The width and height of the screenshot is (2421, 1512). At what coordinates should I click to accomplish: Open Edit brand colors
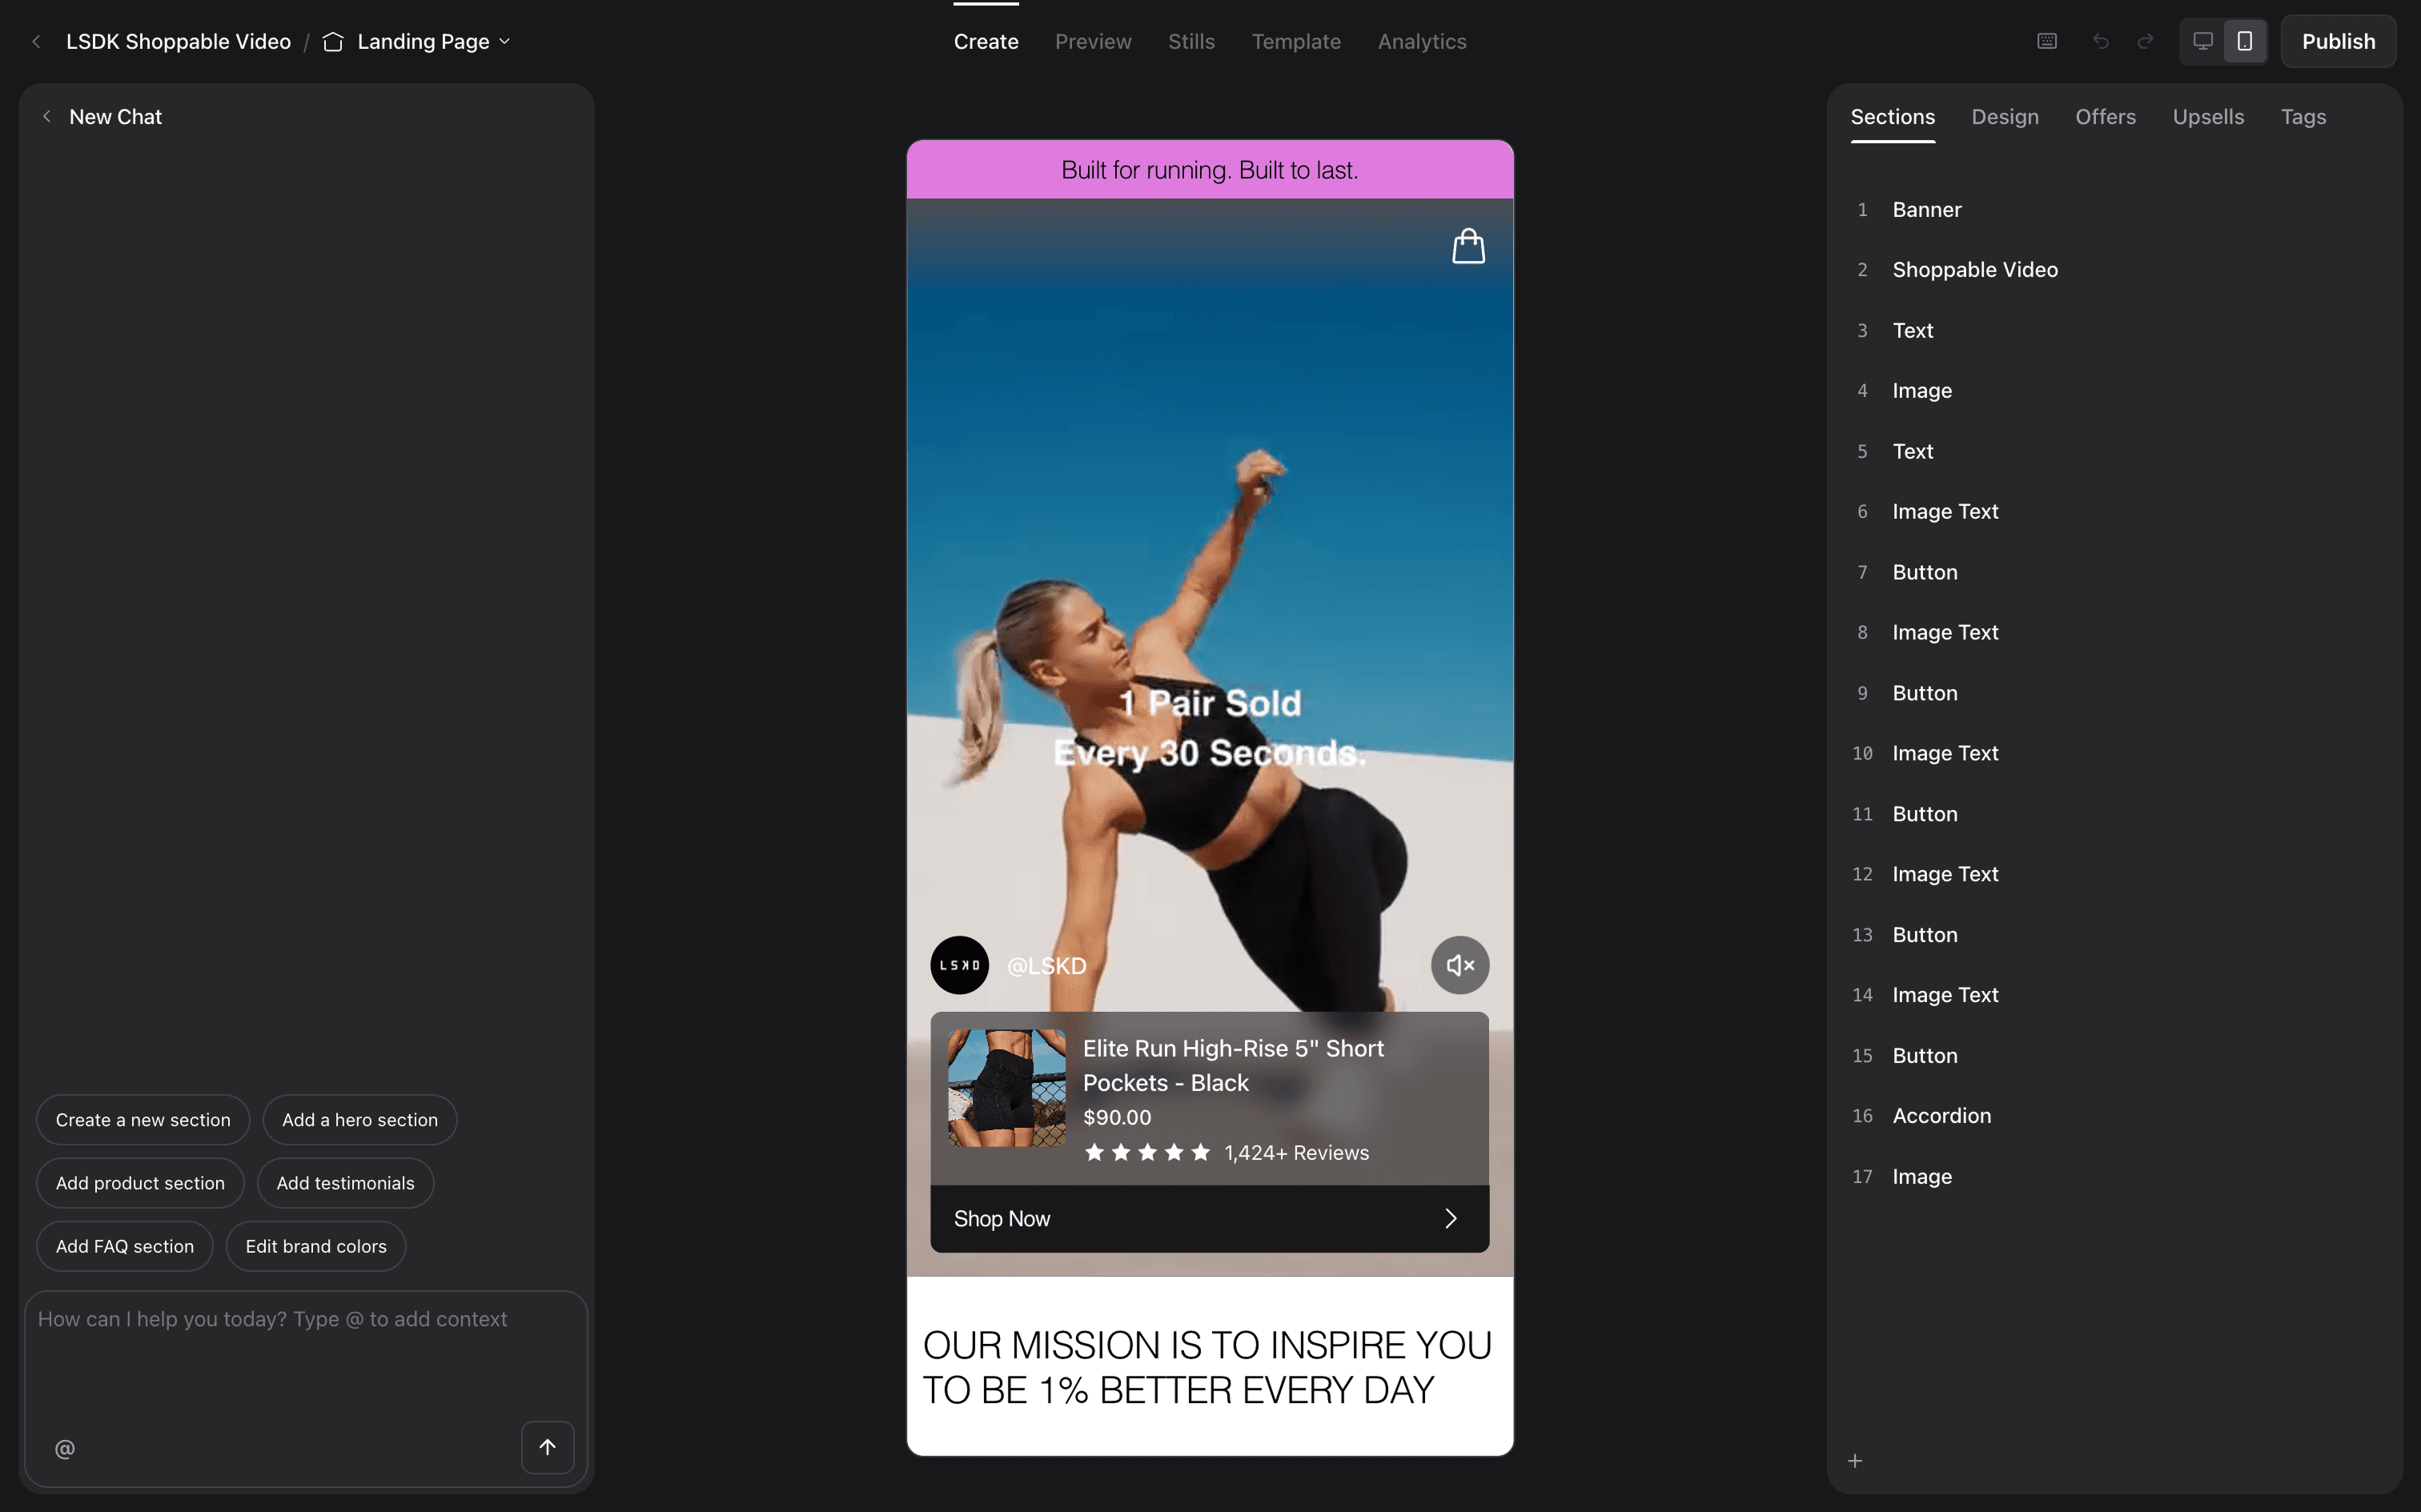point(315,1246)
